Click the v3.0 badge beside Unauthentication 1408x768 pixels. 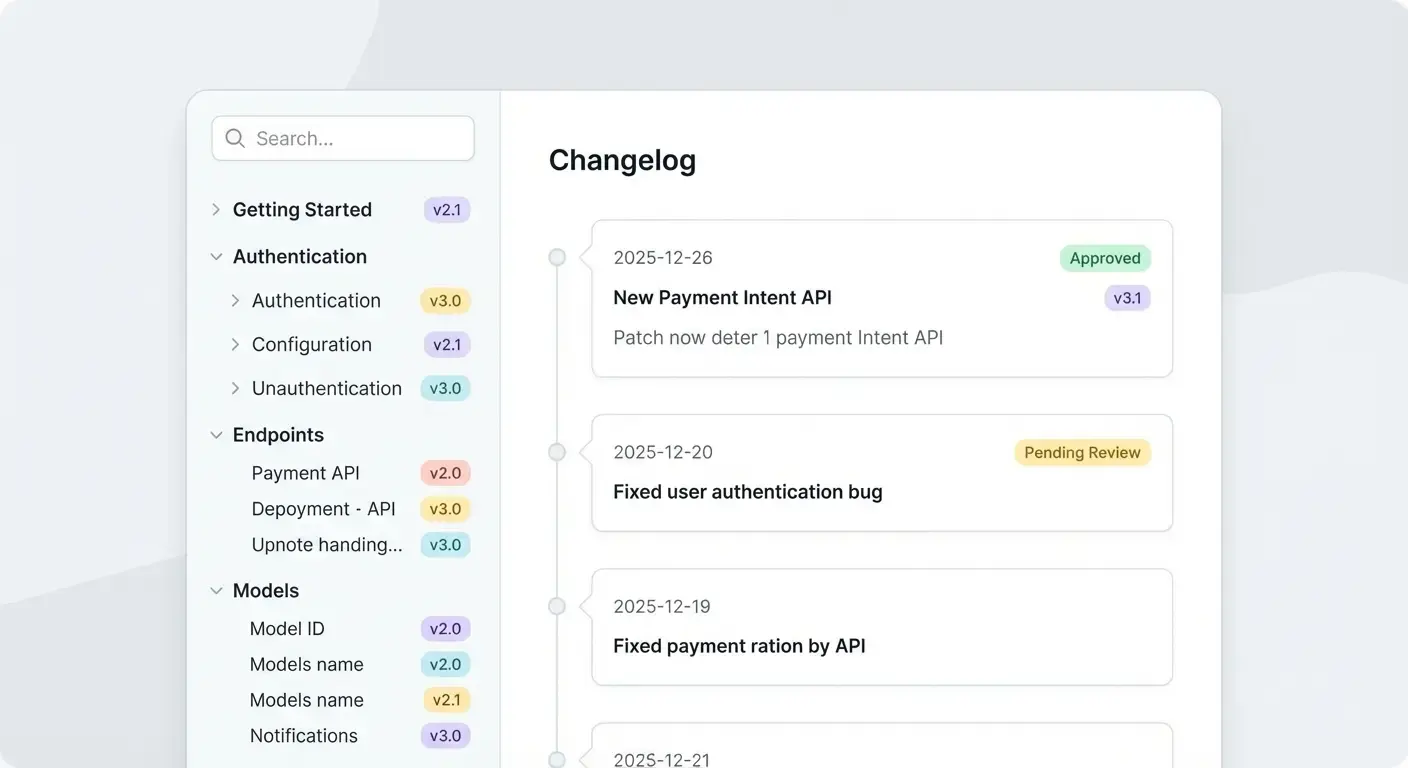click(x=445, y=388)
